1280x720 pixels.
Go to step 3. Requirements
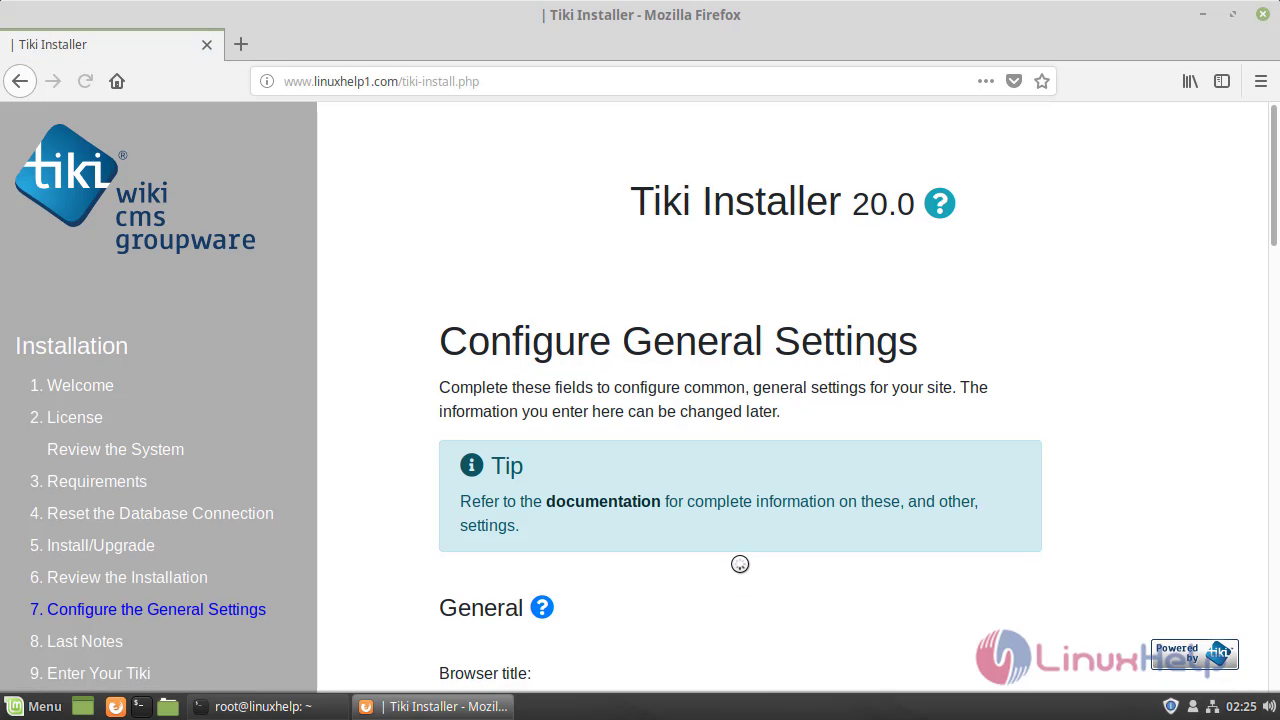[x=88, y=481]
